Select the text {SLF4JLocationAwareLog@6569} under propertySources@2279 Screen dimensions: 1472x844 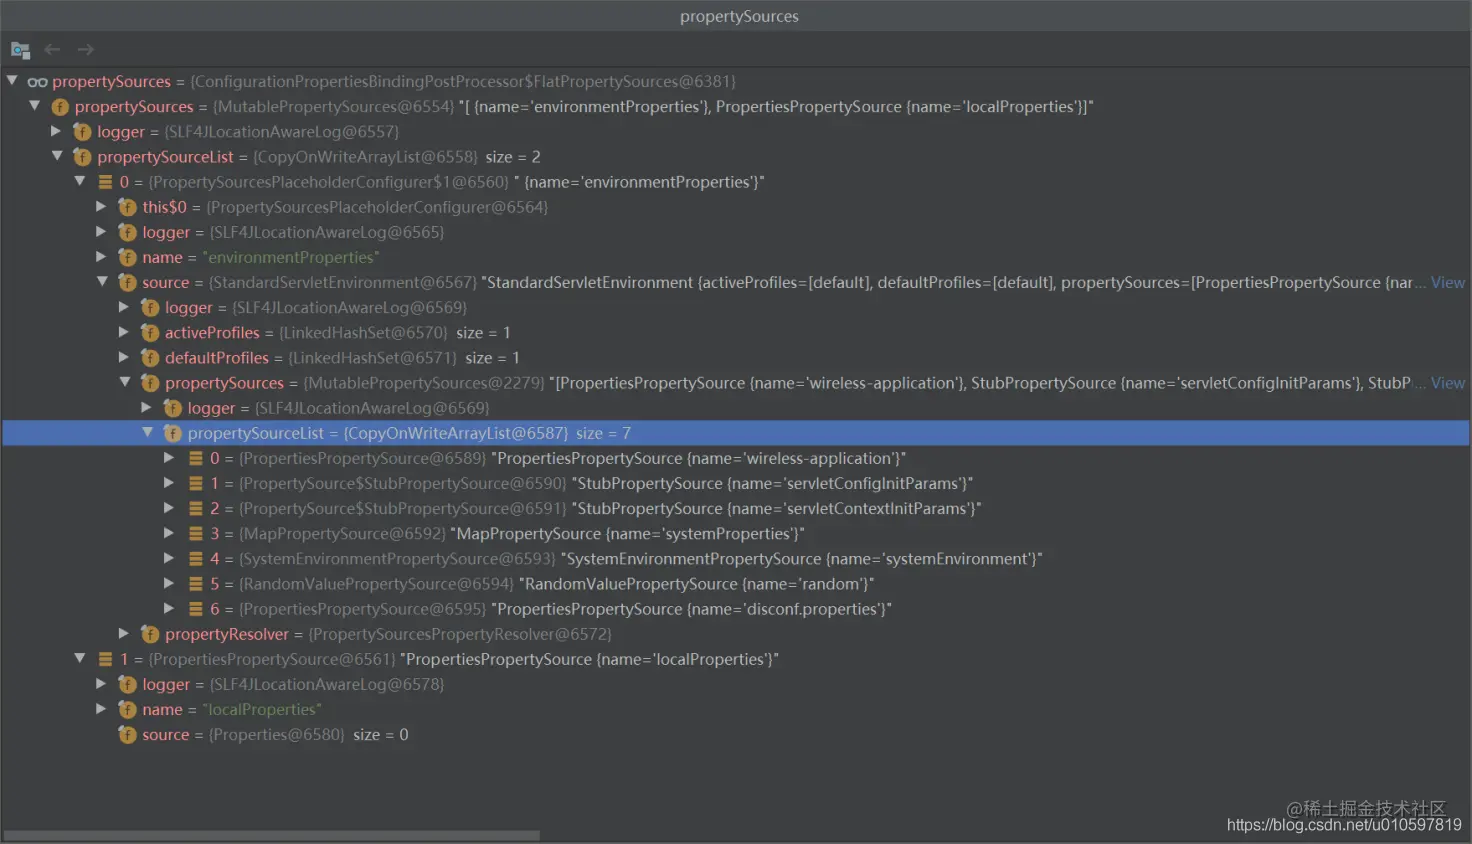(x=372, y=408)
